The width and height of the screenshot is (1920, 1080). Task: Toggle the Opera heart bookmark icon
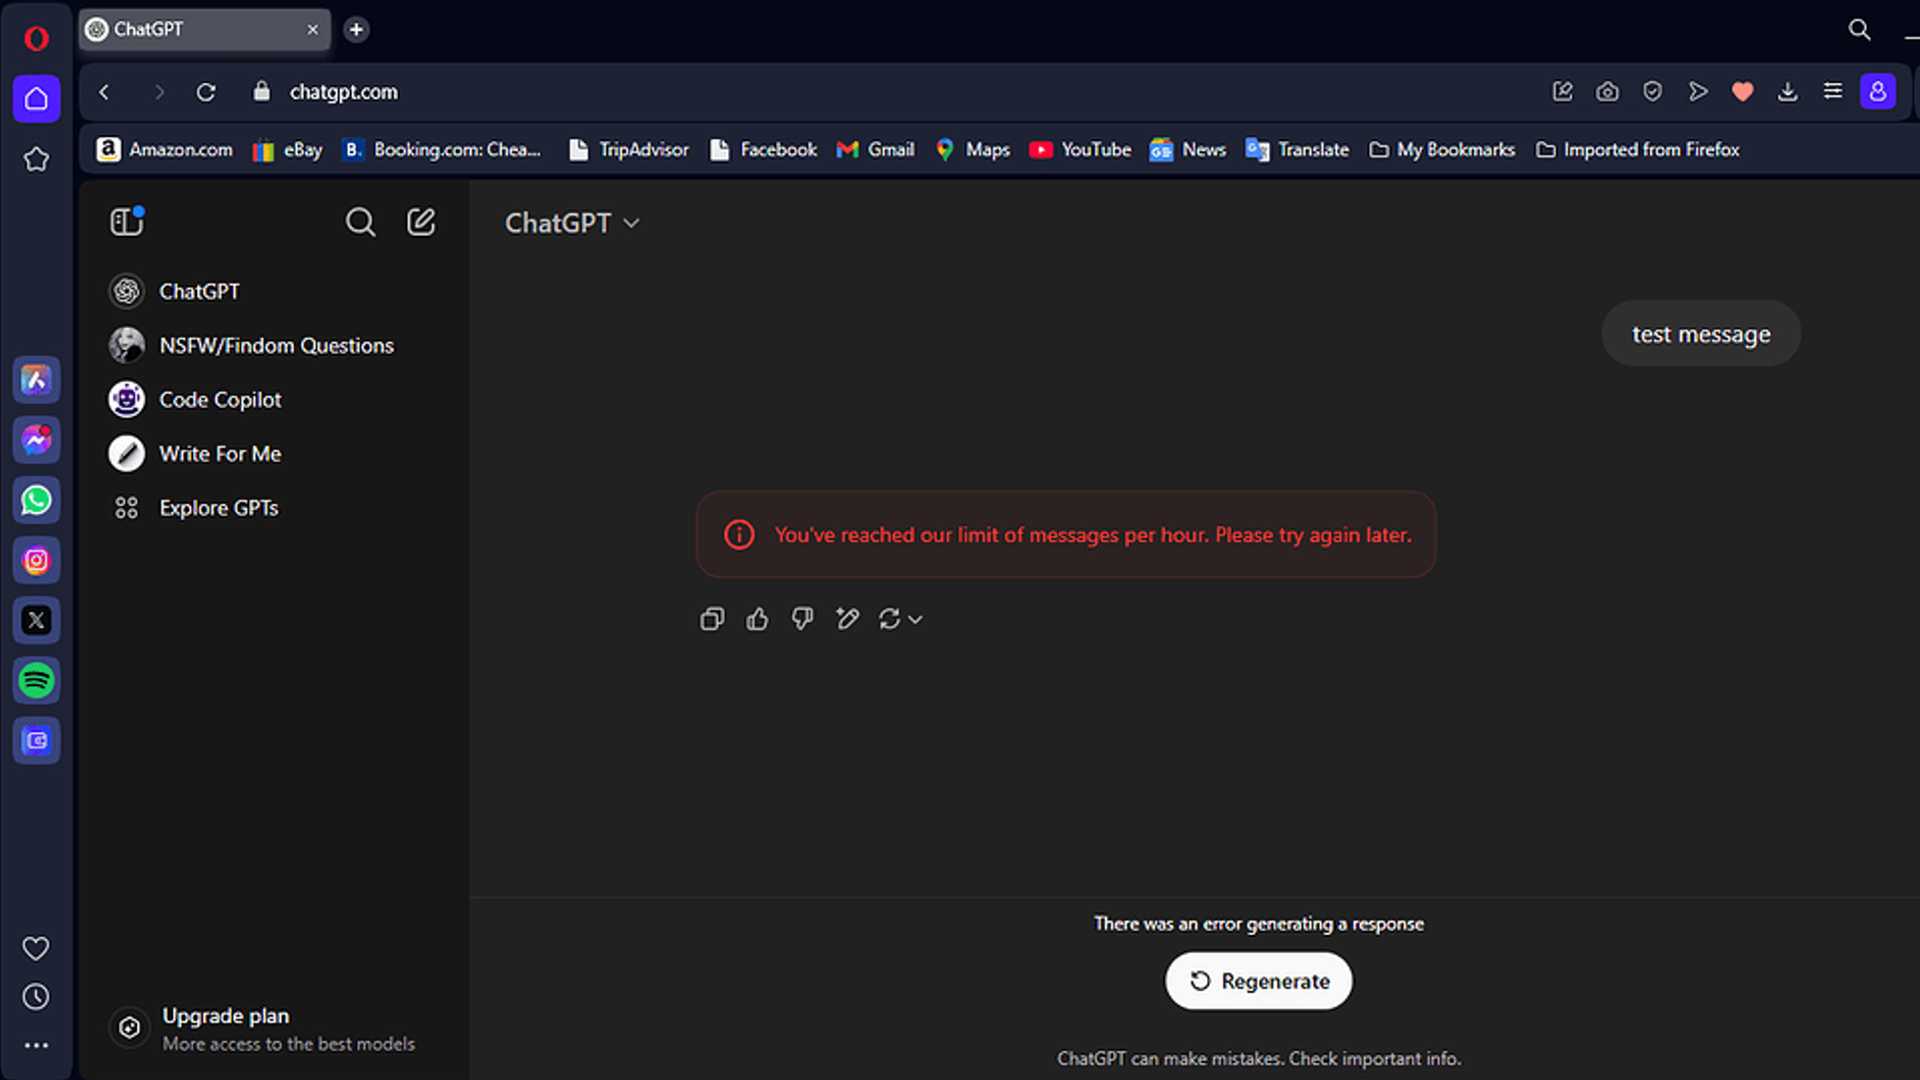[x=1742, y=92]
